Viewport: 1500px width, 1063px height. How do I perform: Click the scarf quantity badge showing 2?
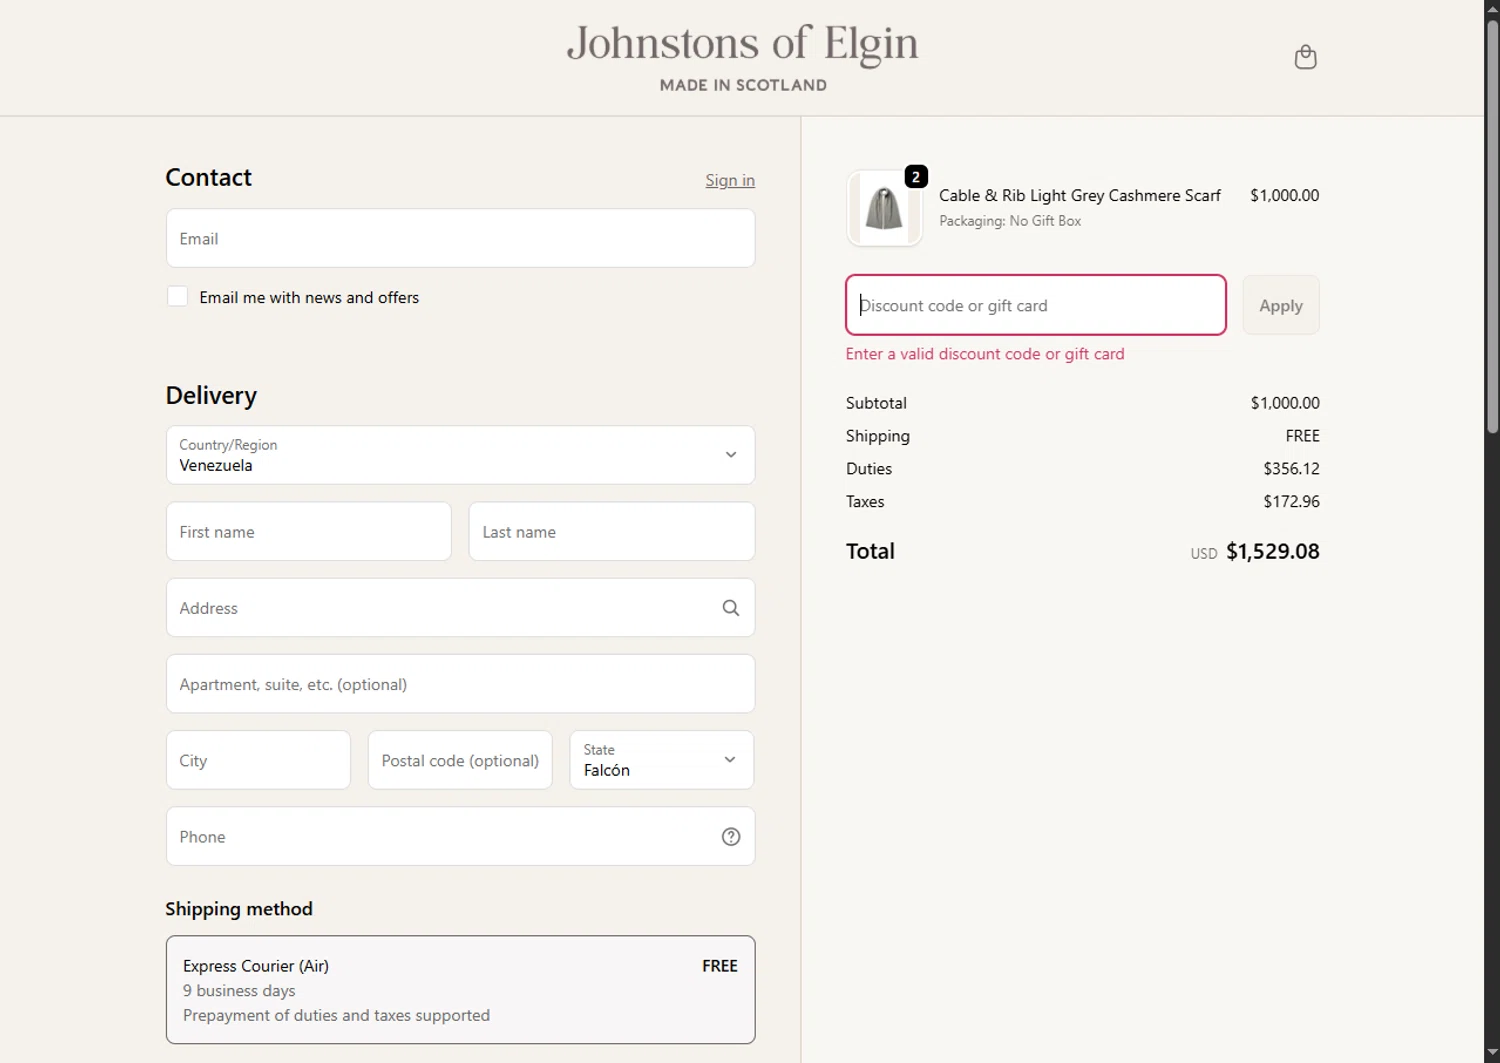(916, 177)
